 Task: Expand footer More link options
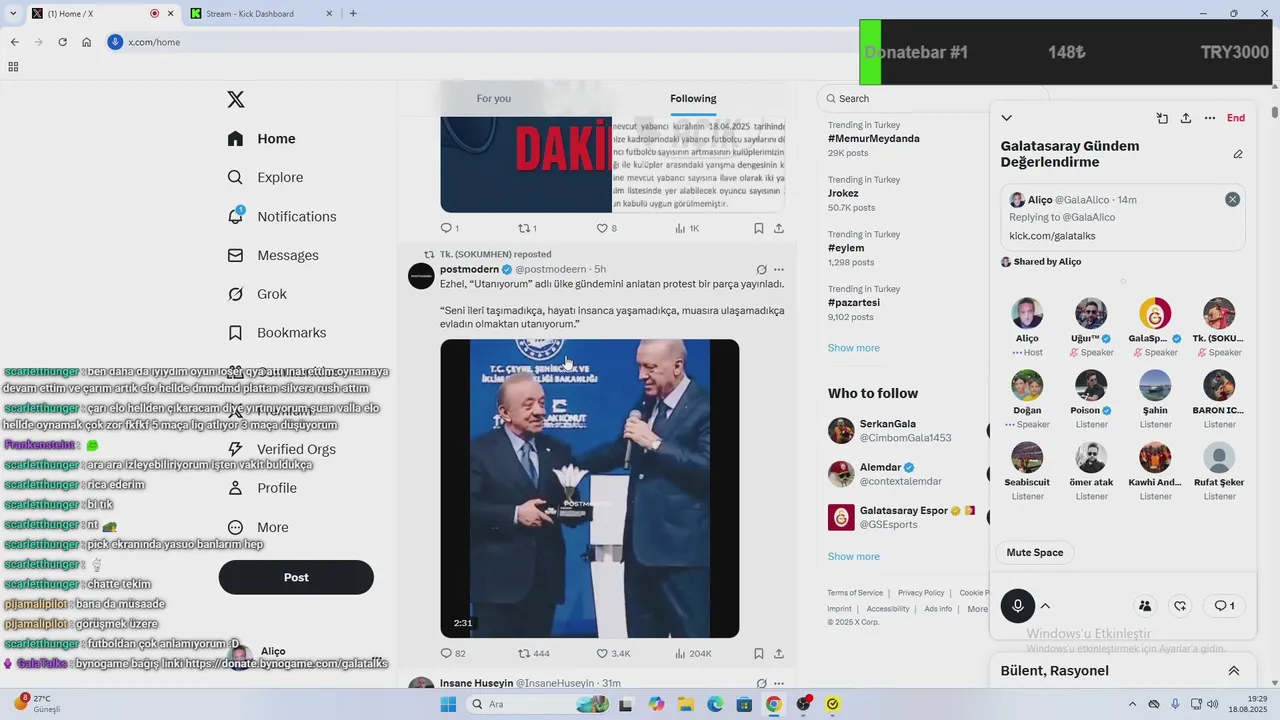point(977,609)
